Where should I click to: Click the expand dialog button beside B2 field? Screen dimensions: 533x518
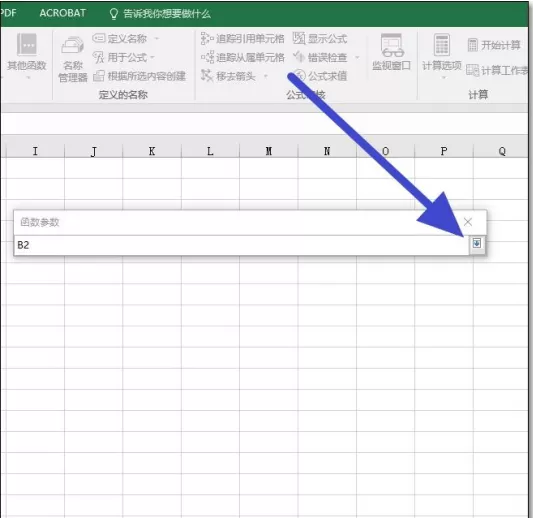point(477,243)
